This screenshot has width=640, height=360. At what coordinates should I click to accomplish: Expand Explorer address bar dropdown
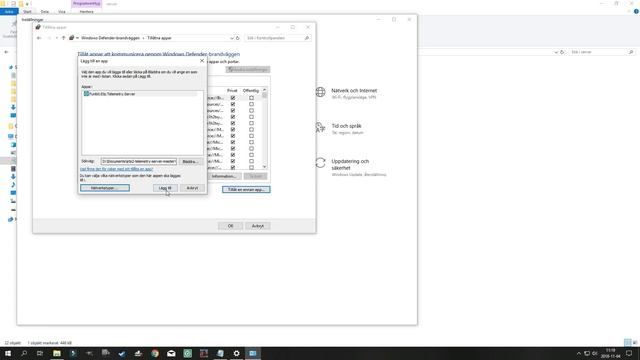[556, 52]
